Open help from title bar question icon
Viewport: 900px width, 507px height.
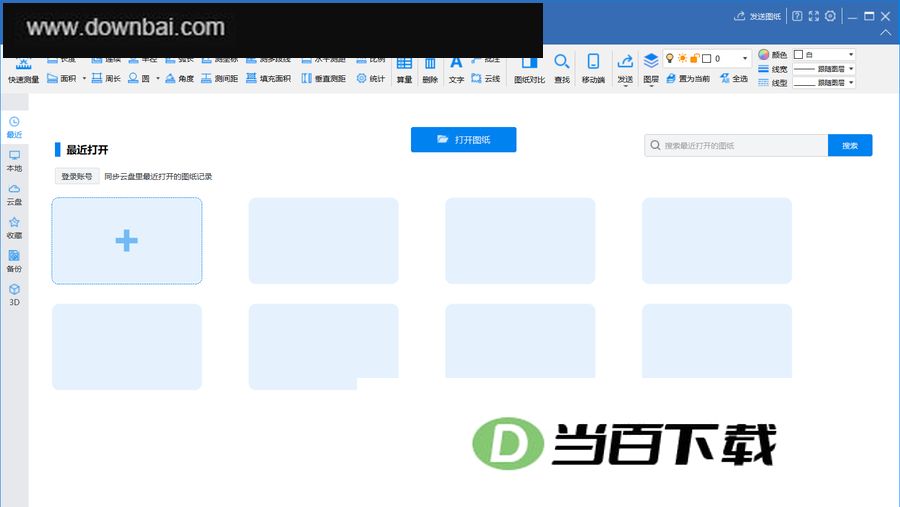pyautogui.click(x=797, y=16)
